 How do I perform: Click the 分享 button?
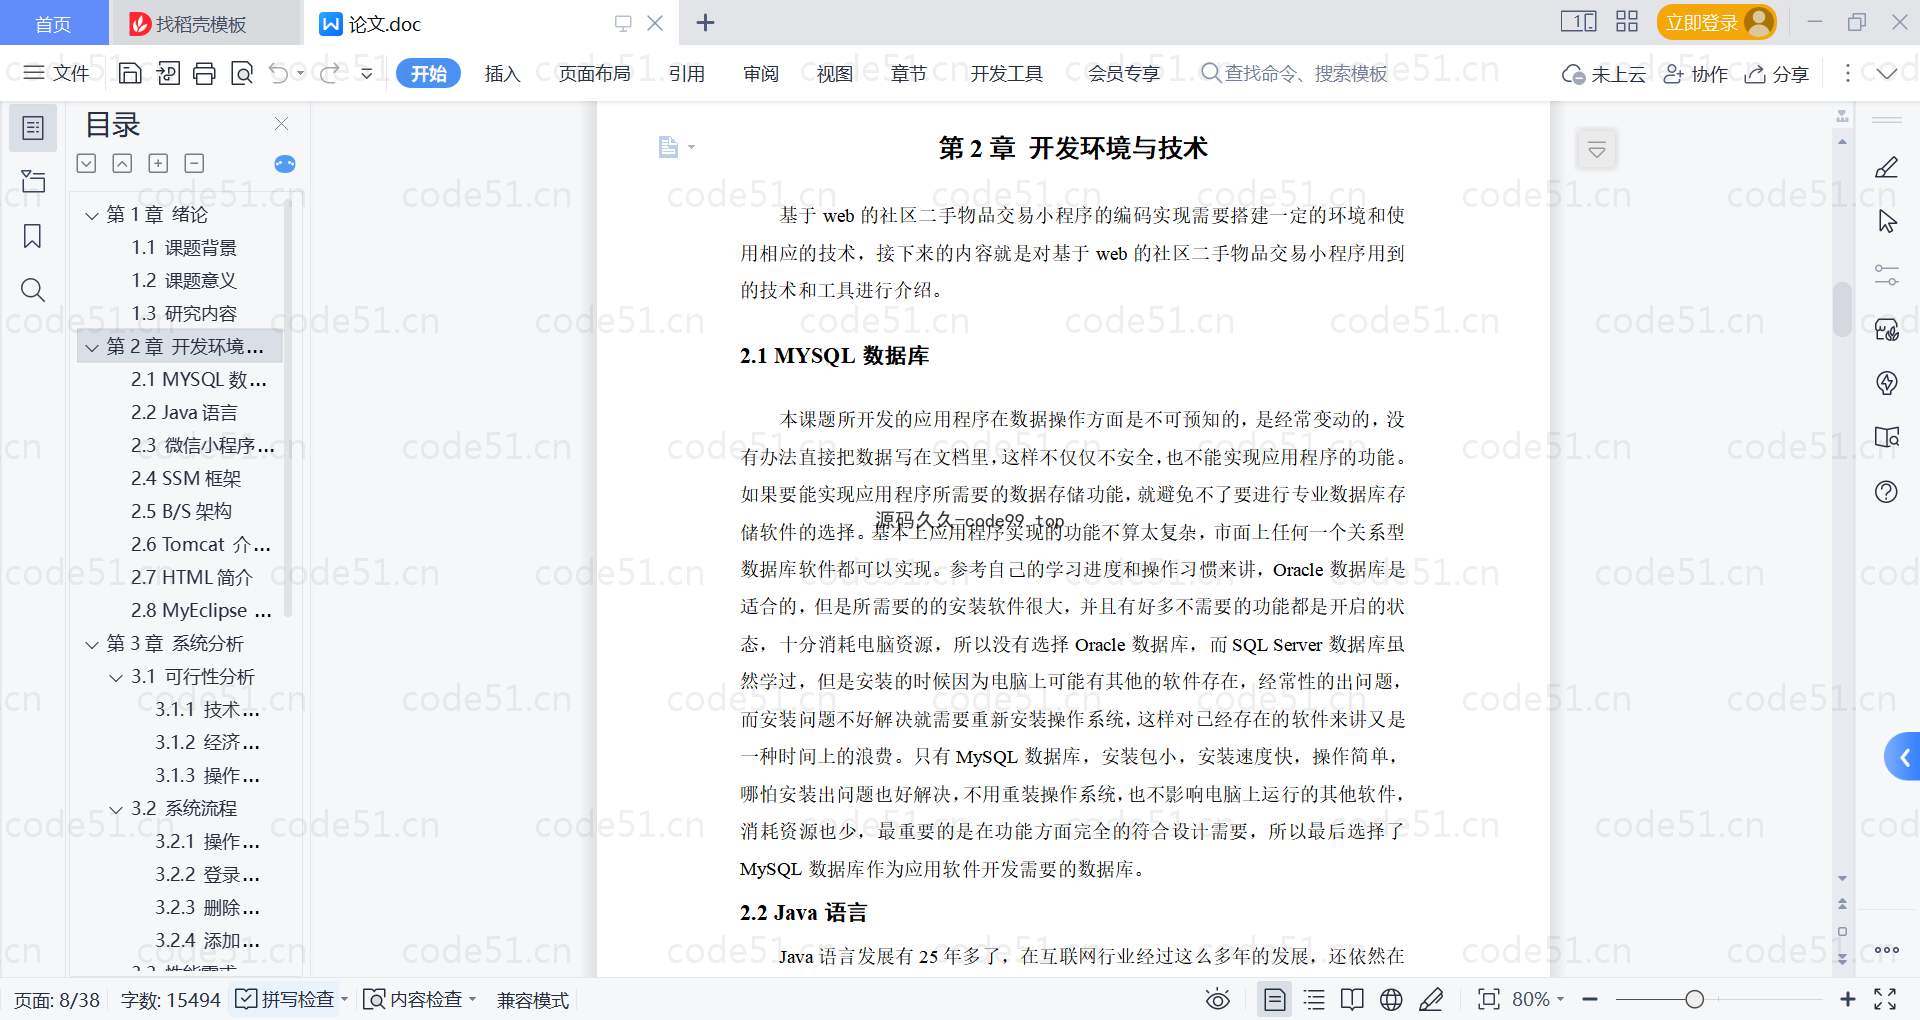tap(1777, 74)
